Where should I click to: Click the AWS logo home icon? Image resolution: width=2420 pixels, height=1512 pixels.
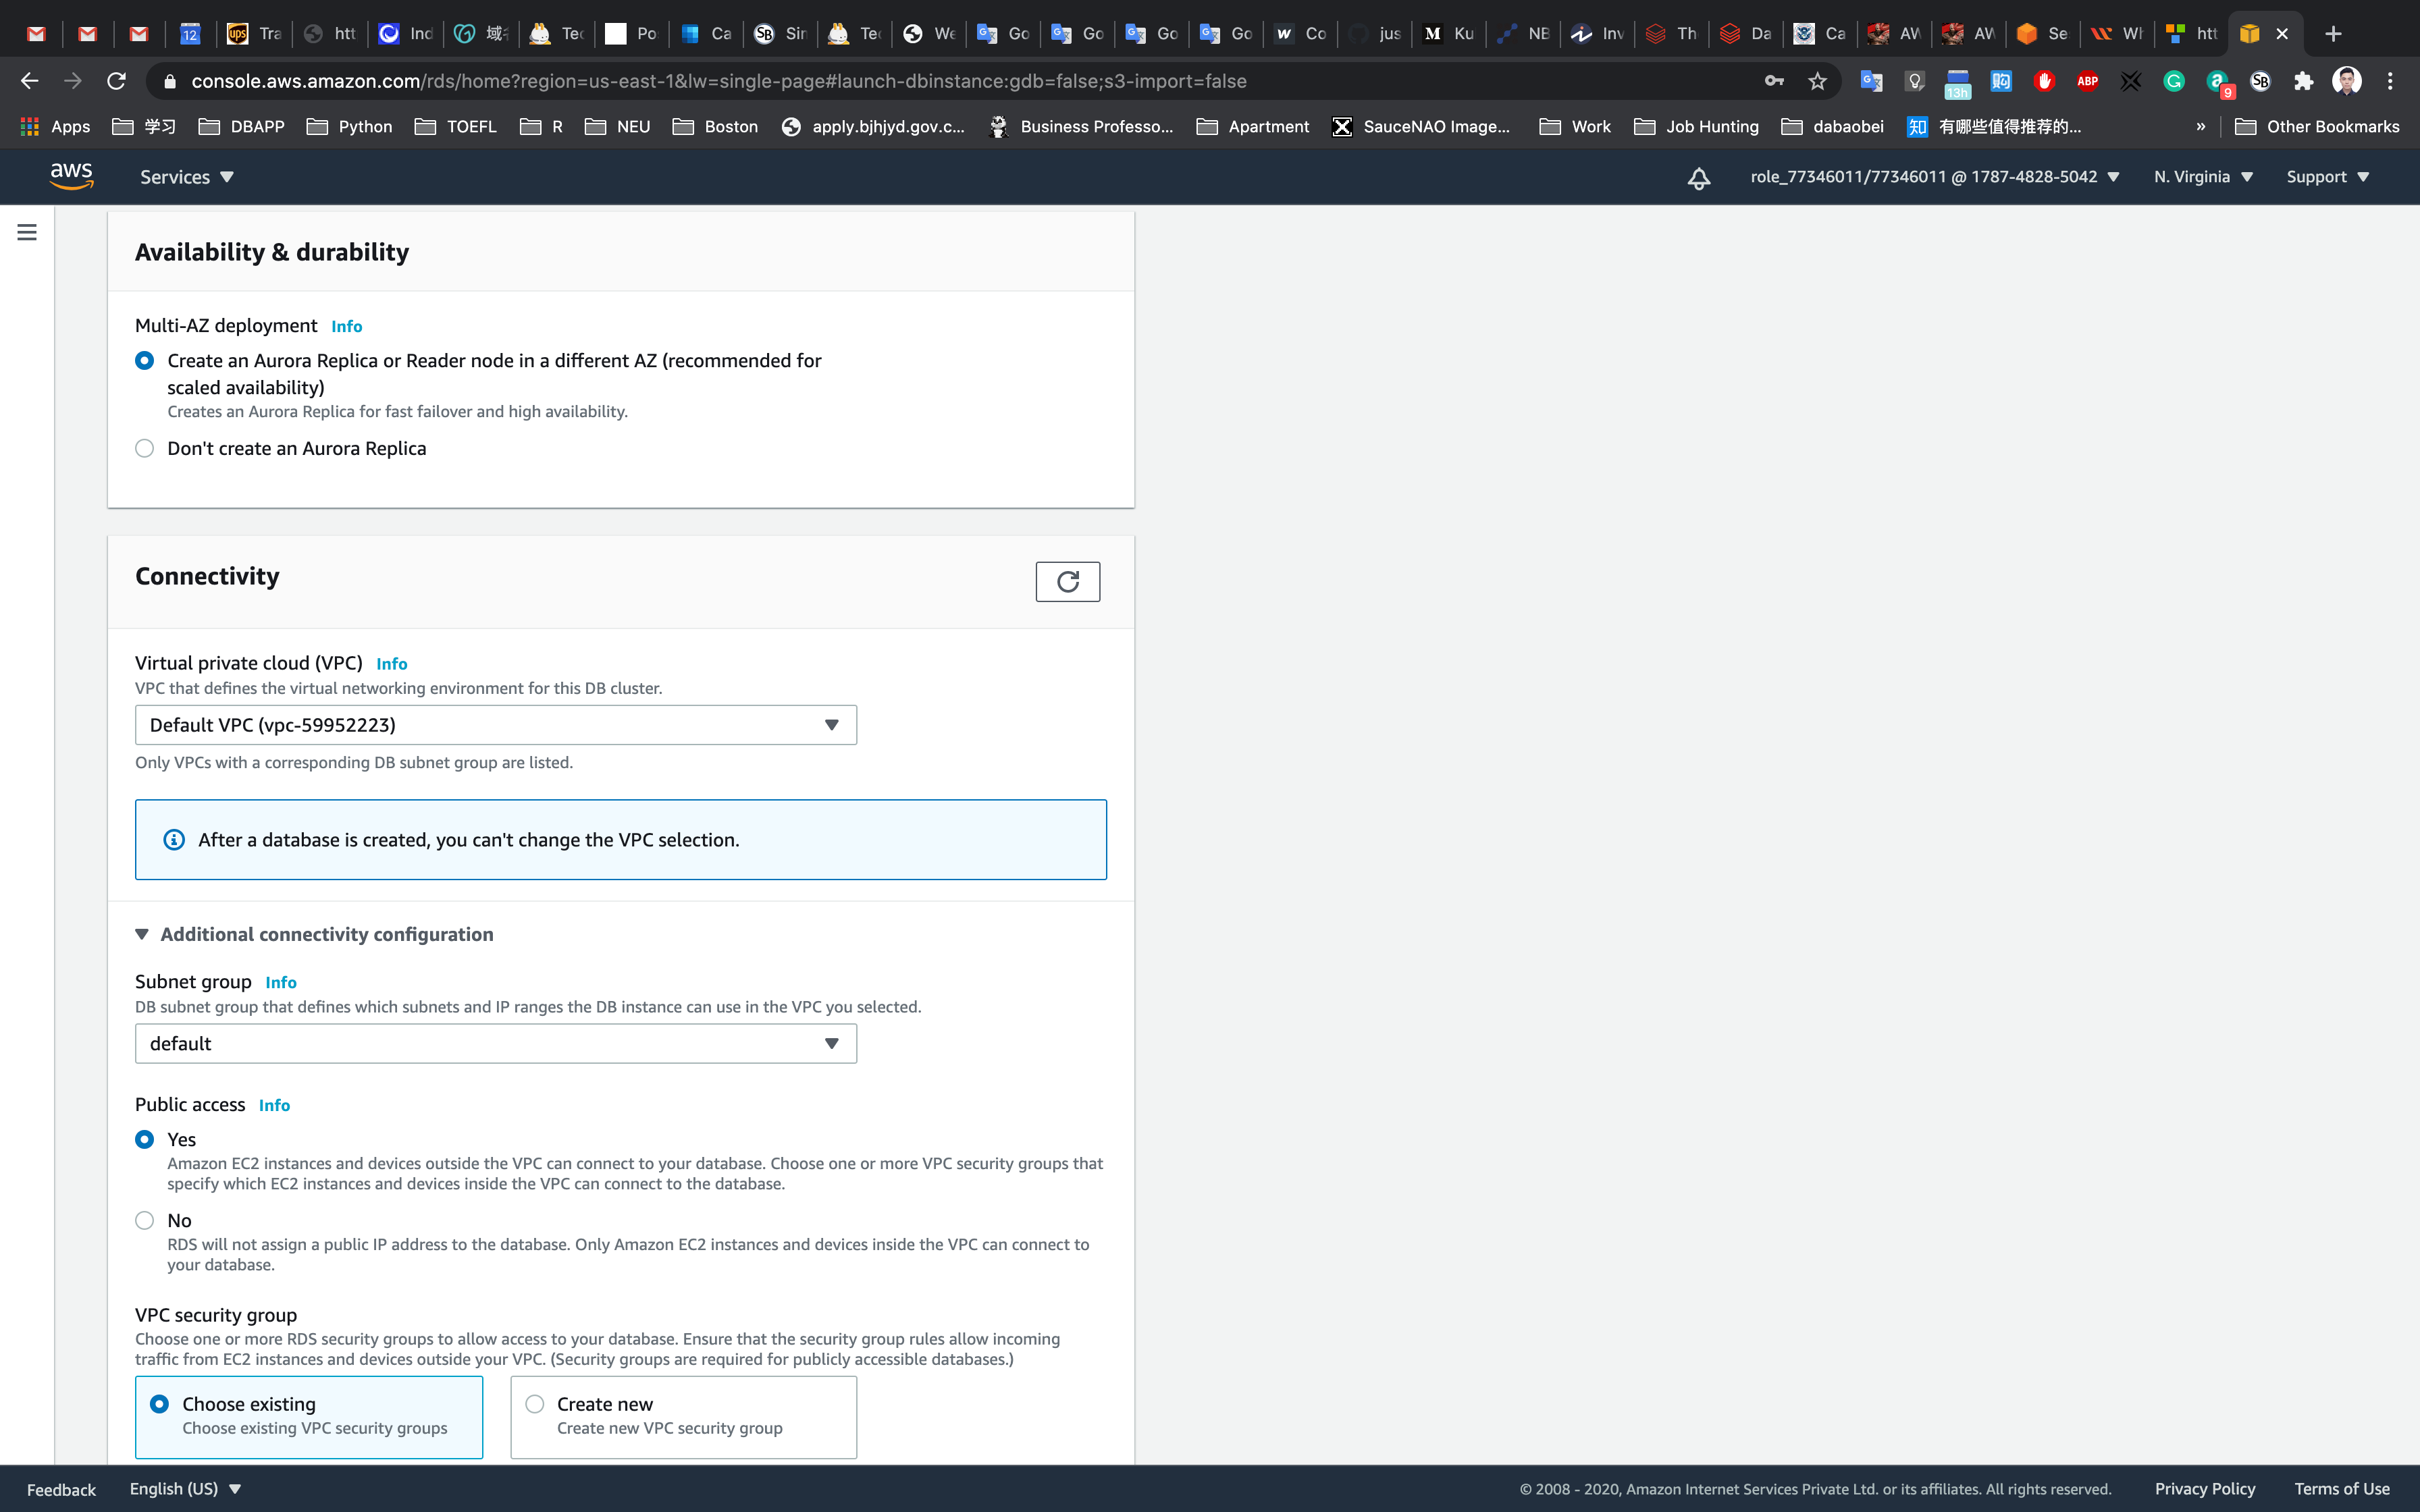pos(72,176)
